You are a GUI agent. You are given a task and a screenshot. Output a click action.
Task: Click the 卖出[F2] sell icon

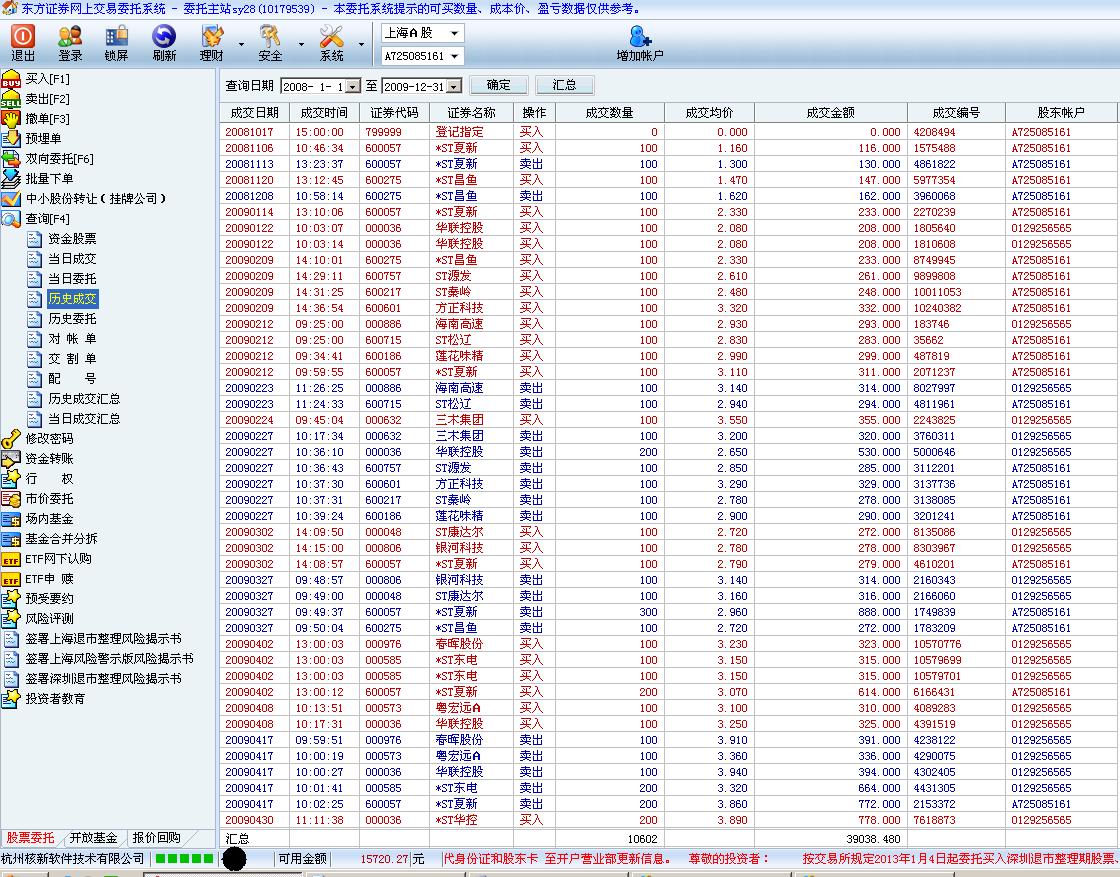(x=11, y=99)
